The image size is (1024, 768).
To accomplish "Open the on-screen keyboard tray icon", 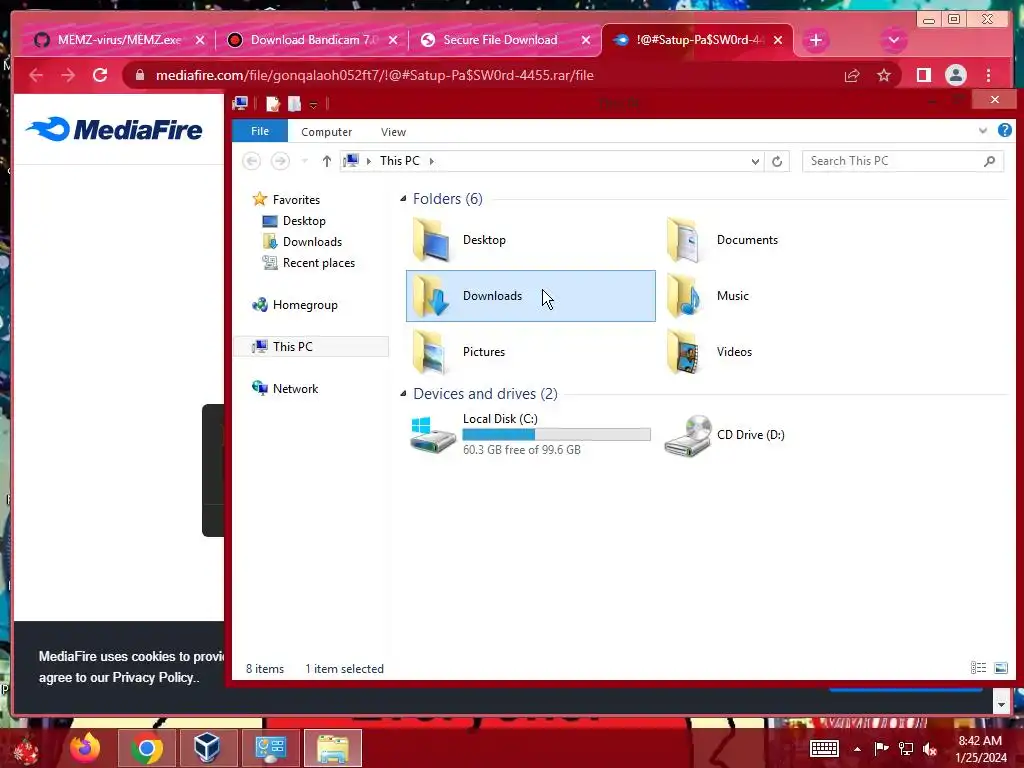I will pyautogui.click(x=824, y=748).
